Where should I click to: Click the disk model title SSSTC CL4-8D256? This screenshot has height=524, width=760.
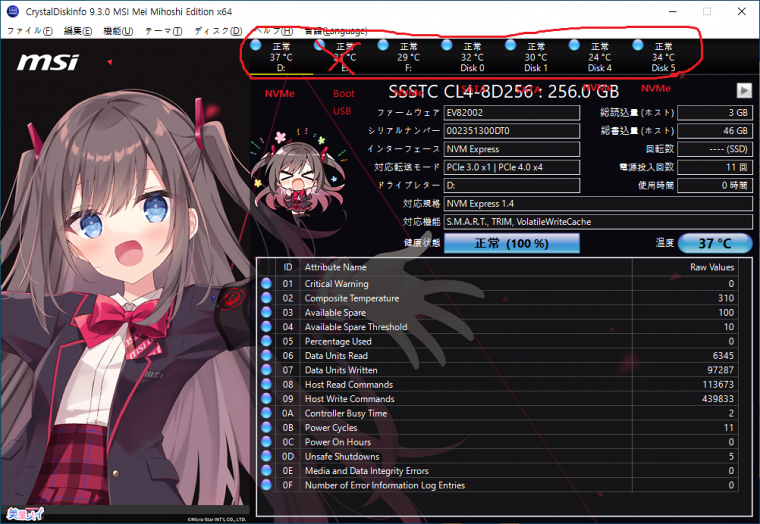click(504, 91)
